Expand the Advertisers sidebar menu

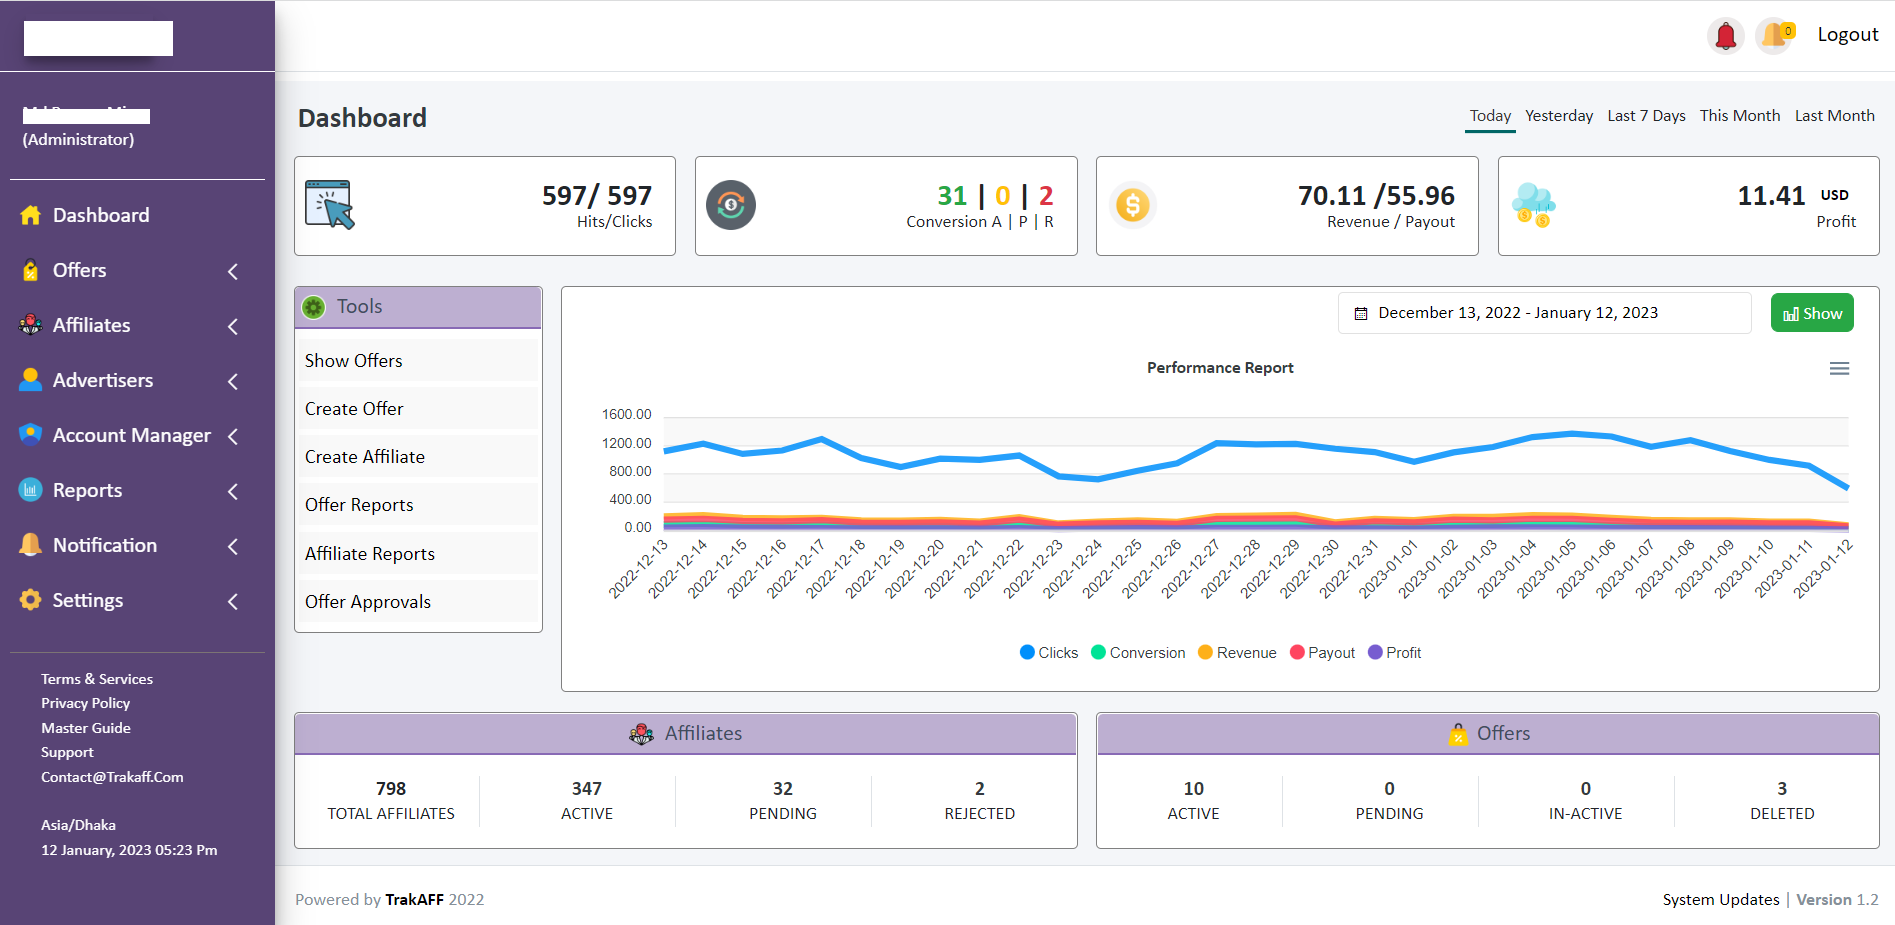[232, 381]
